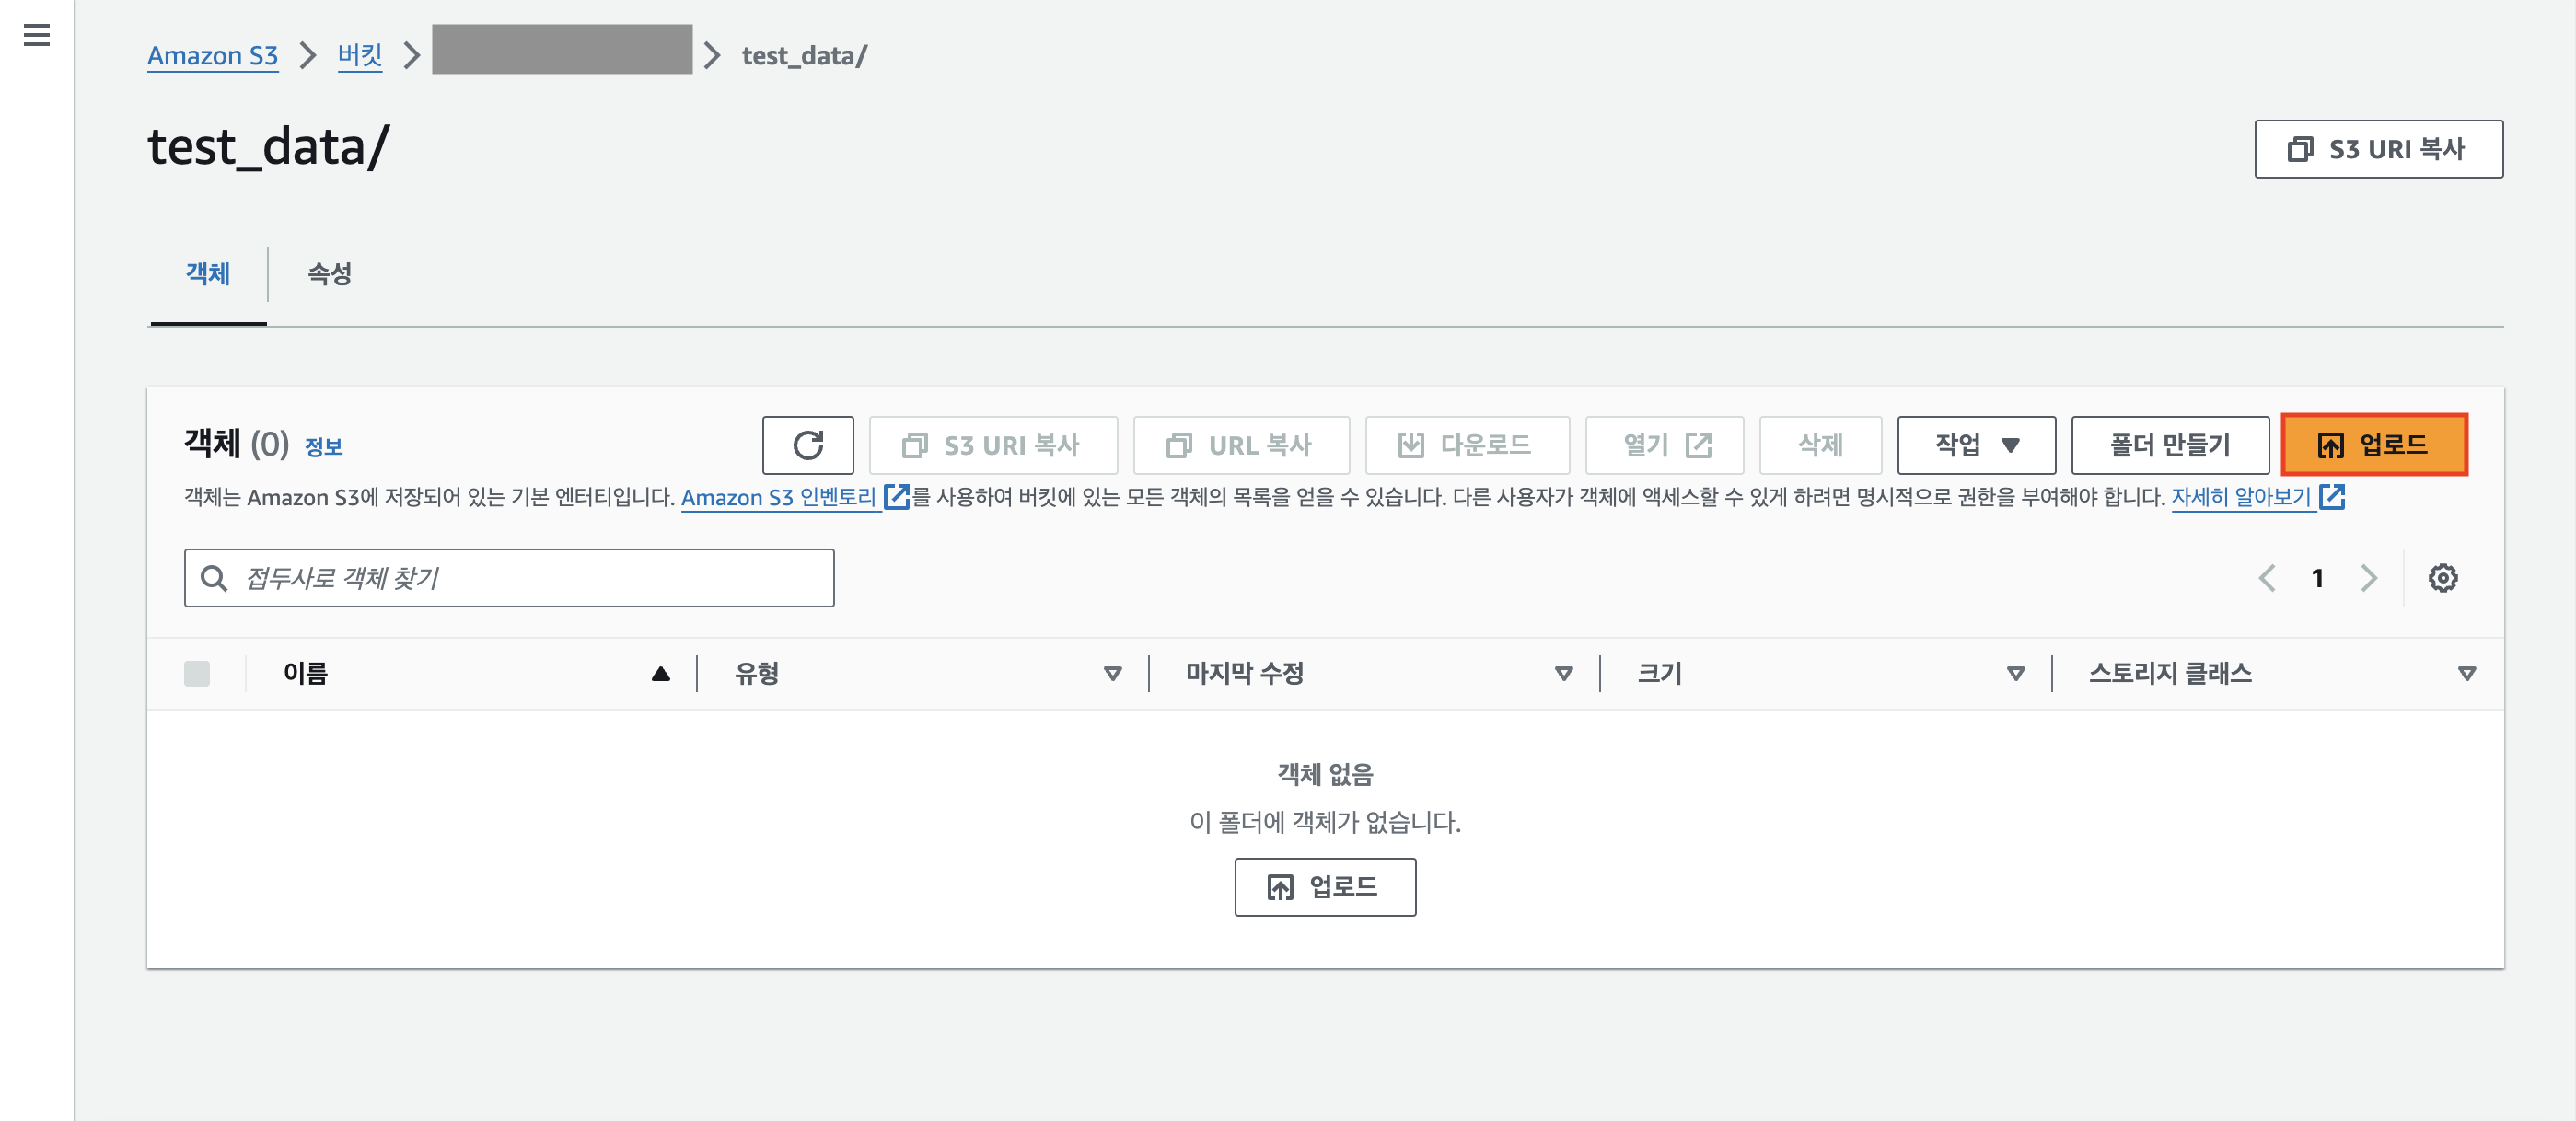Viewport: 2576px width, 1121px height.
Task: Open 스토리지 클래스 column sort arrow
Action: pyautogui.click(x=2466, y=674)
